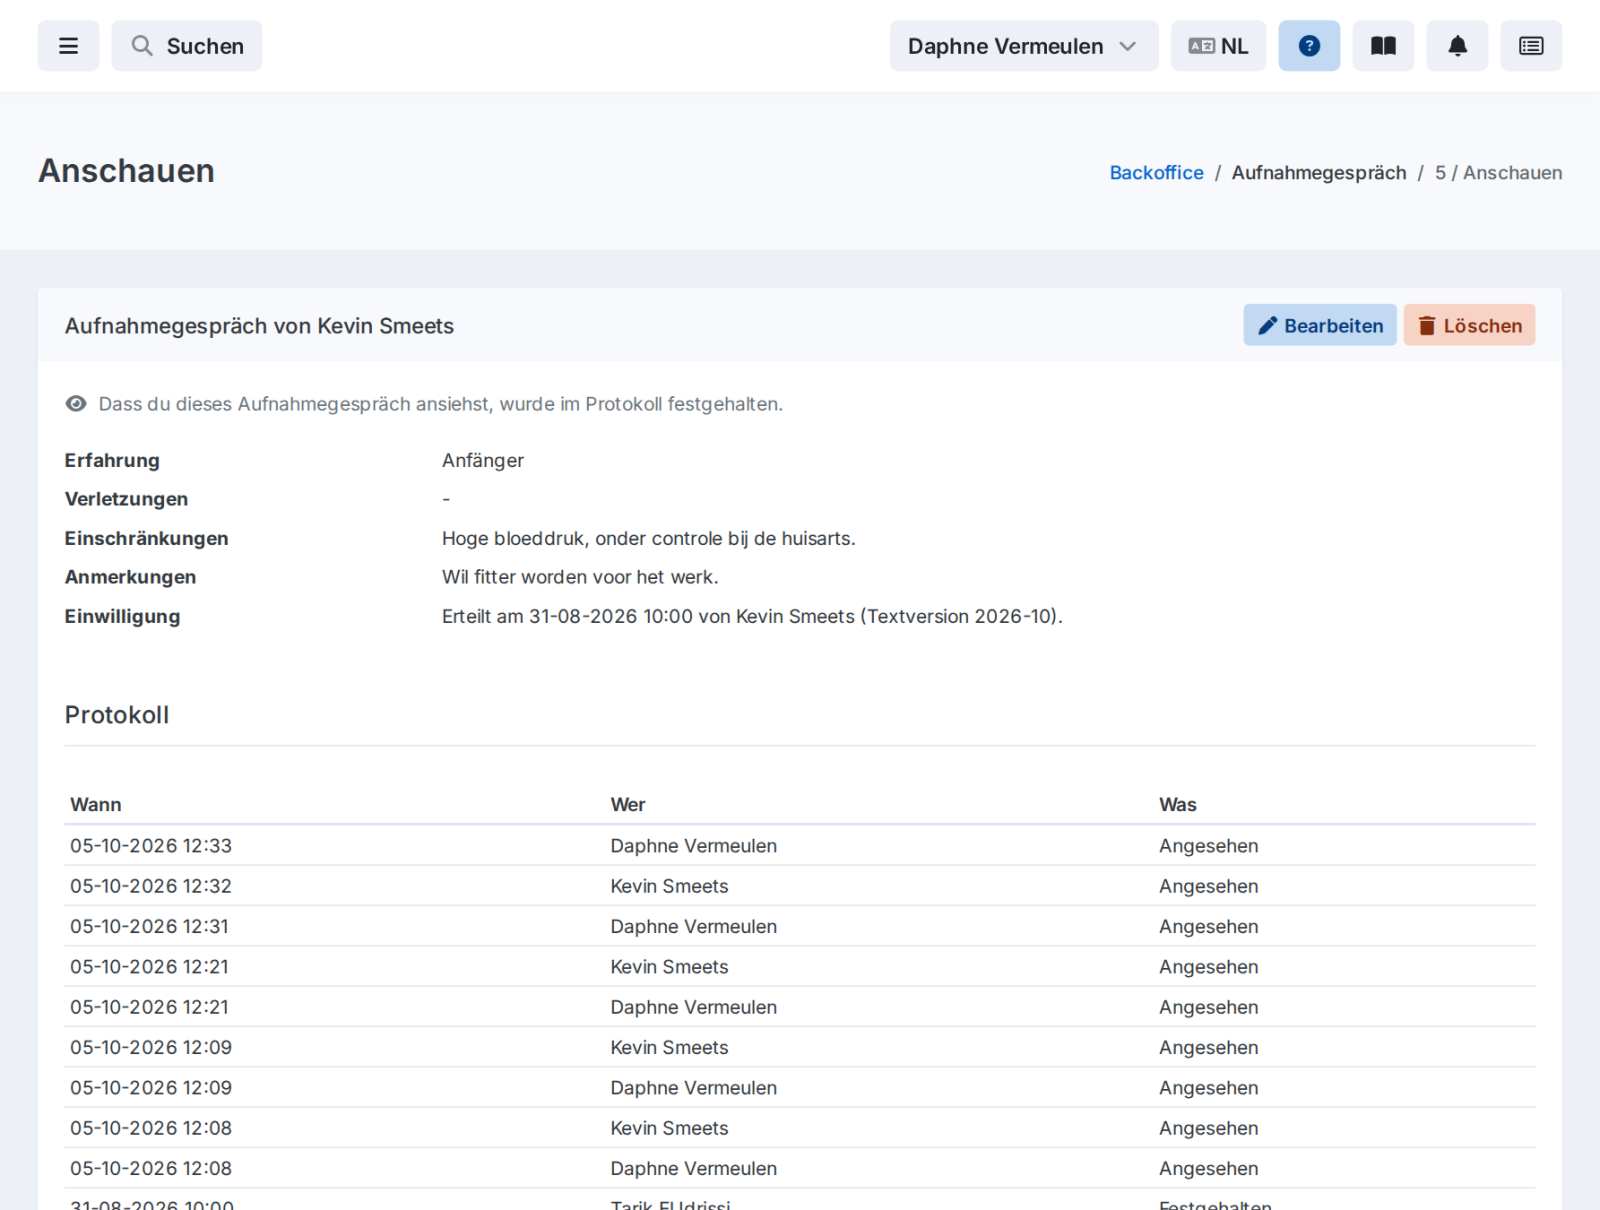
Task: Select the Einschränkungen value about bloeddruk
Action: (x=649, y=539)
